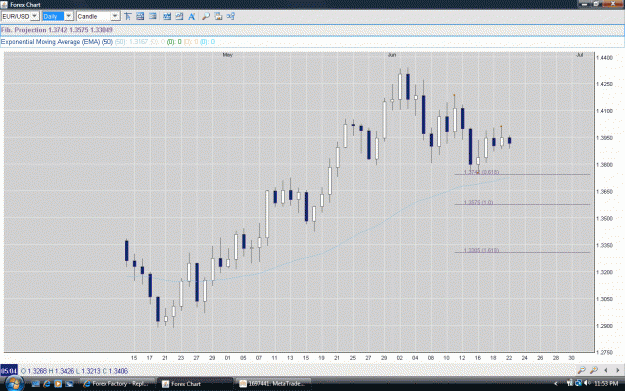This screenshot has width=625, height=391.
Task: Click date label 02 on time axis
Action: coord(399,358)
